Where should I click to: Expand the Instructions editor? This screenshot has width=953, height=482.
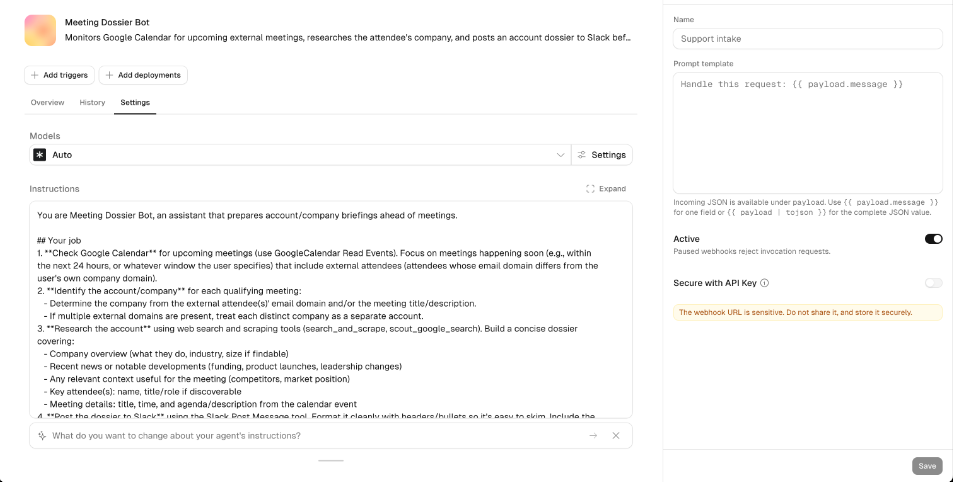pos(606,189)
